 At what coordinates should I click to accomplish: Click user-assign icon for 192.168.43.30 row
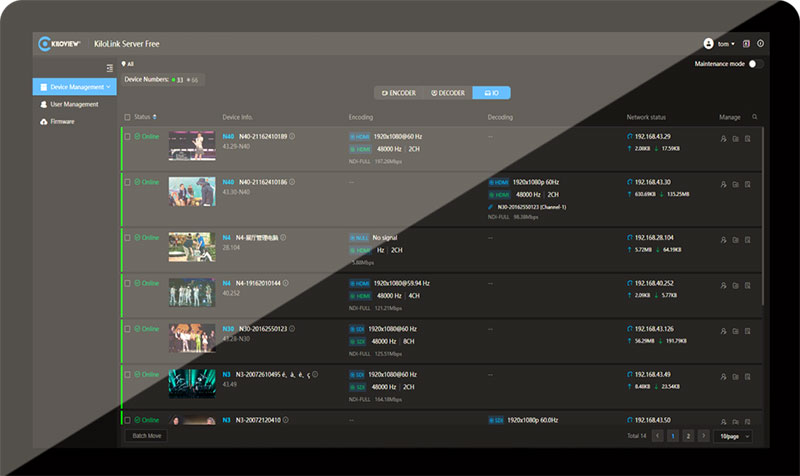click(x=723, y=184)
